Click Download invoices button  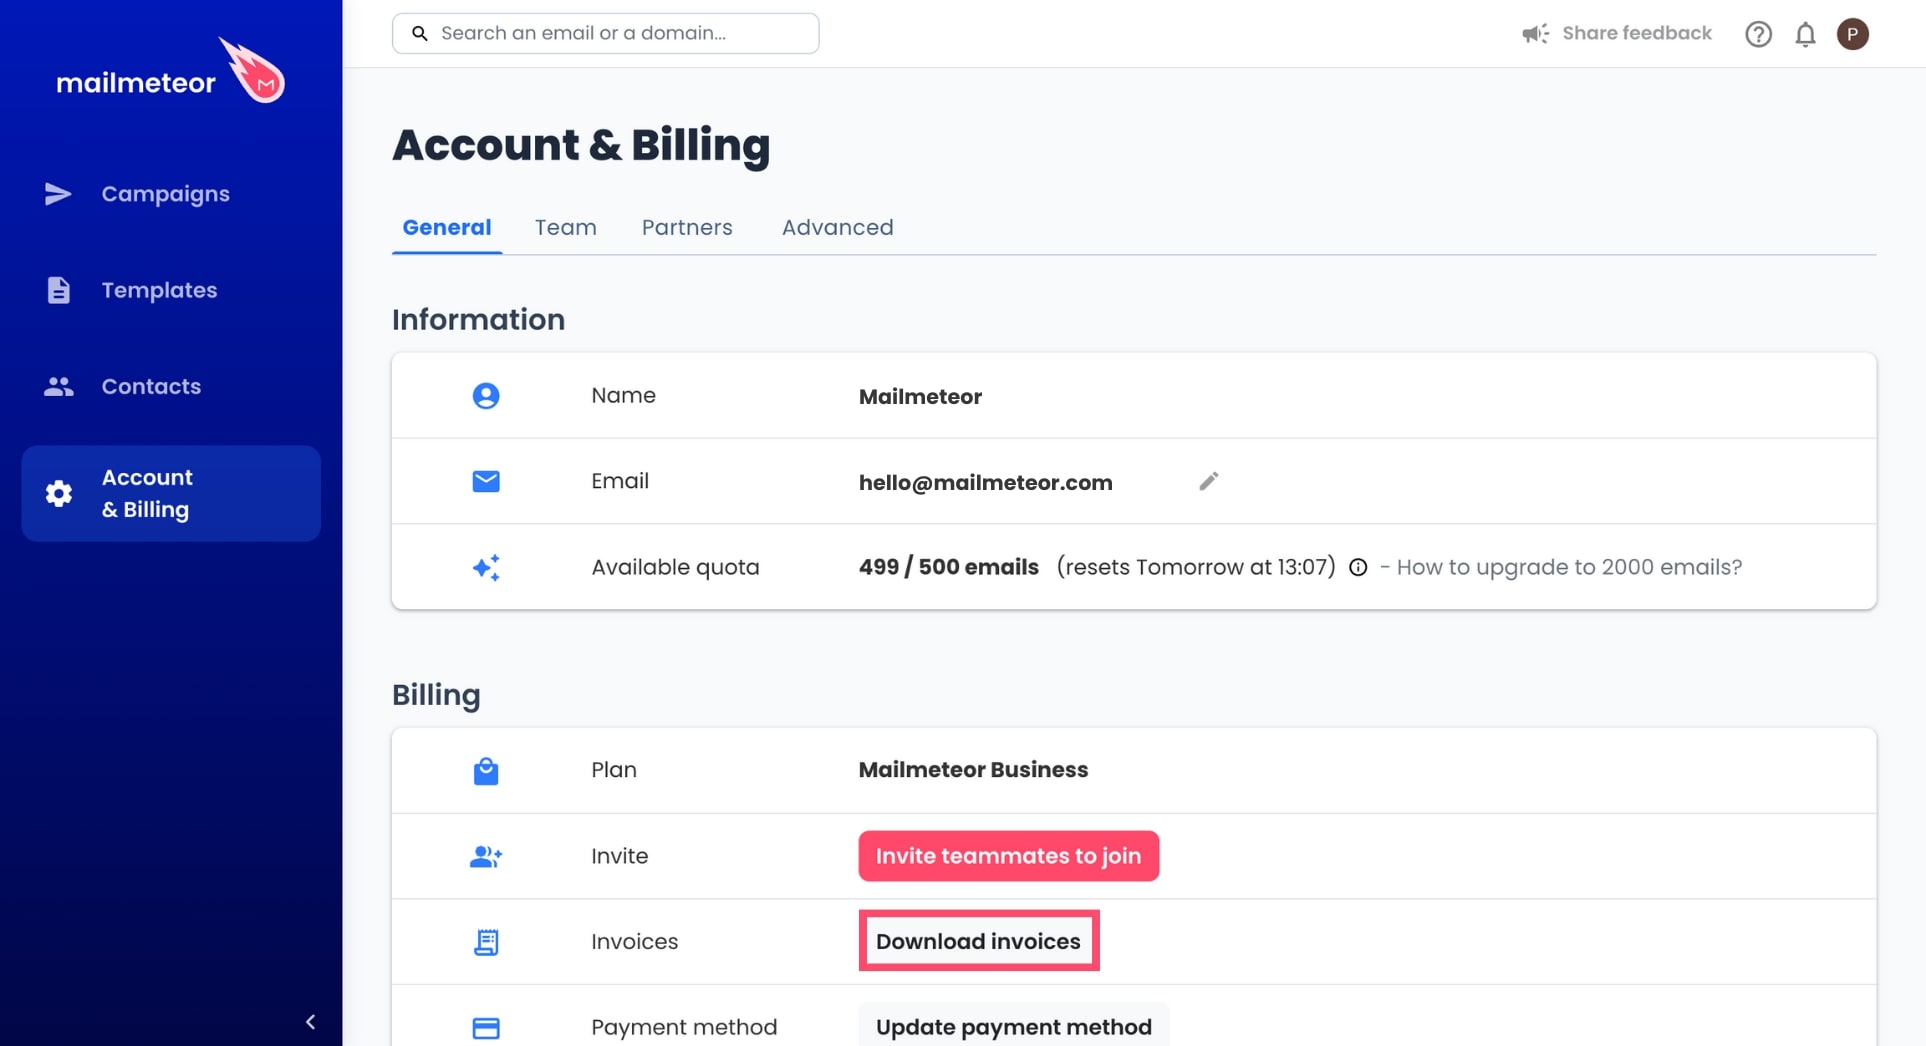pos(978,942)
